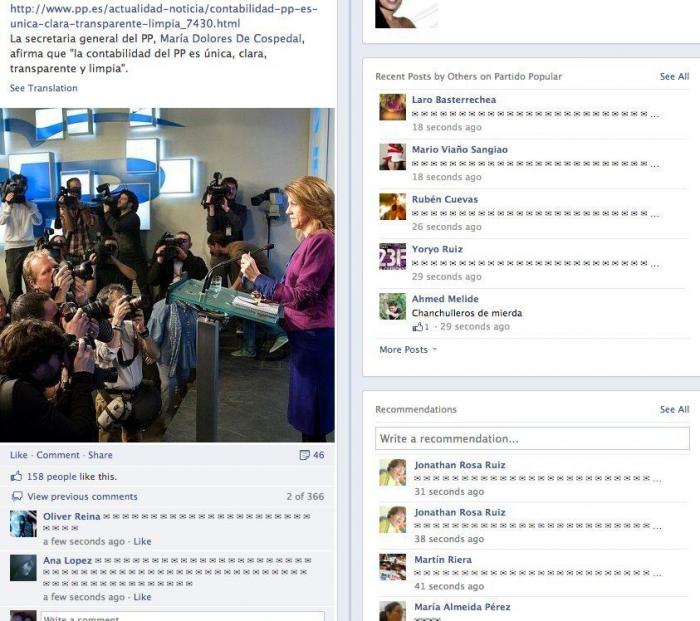Click the like icon on Ahmed Melide's post
Viewport: 700px width, 621px height.
coord(417,327)
